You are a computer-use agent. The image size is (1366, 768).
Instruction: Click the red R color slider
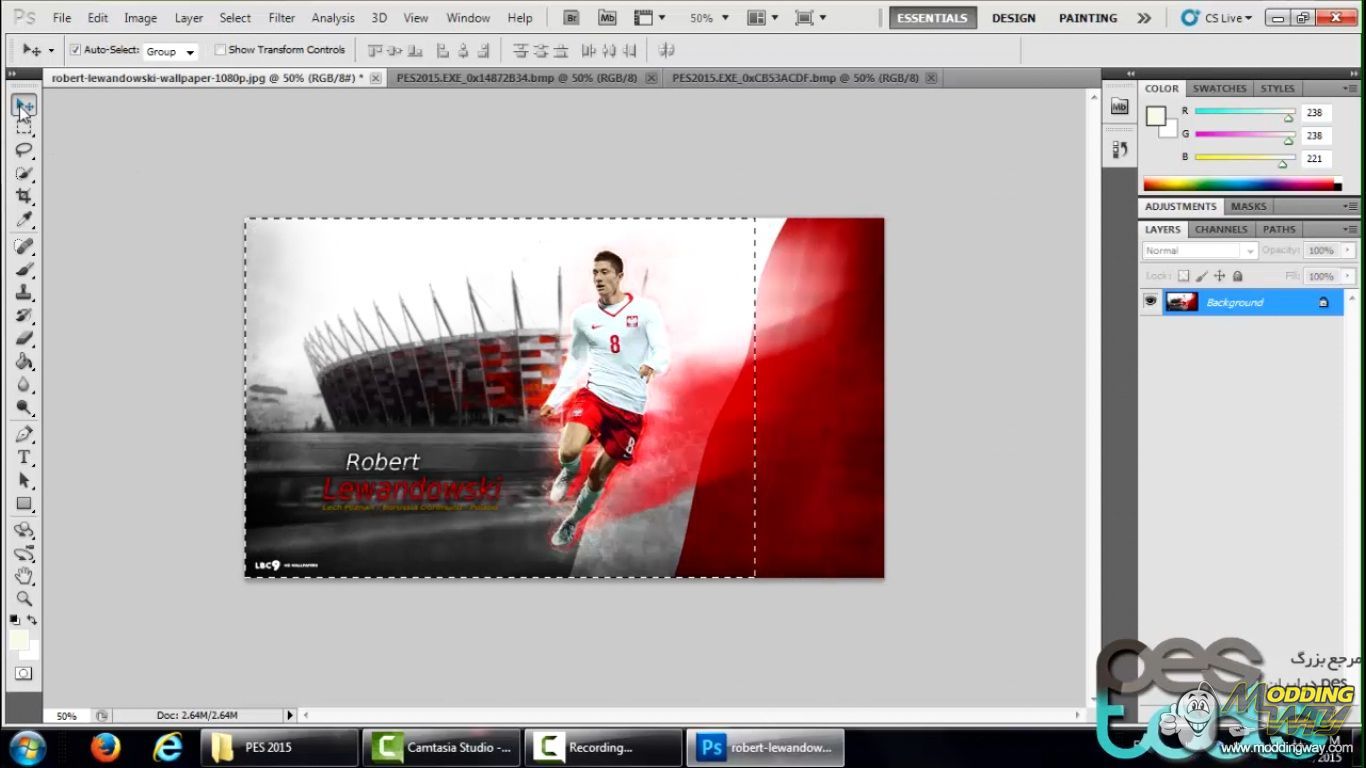point(1244,112)
